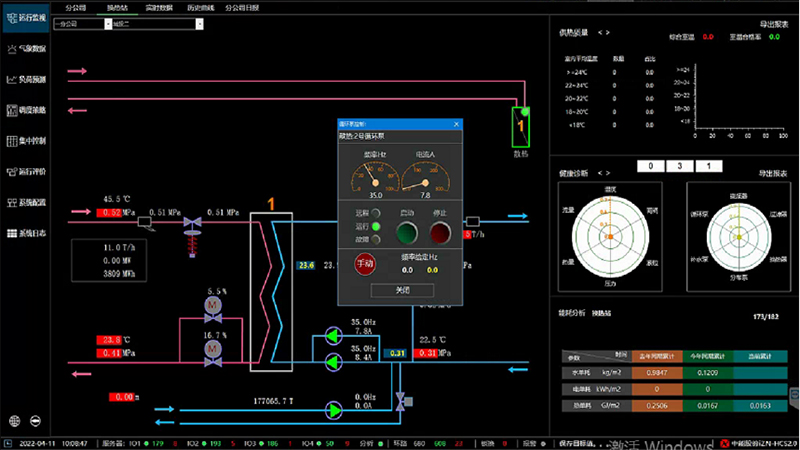Click the red 停止 stop button
Screen dimensions: 800x450
pyautogui.click(x=440, y=233)
